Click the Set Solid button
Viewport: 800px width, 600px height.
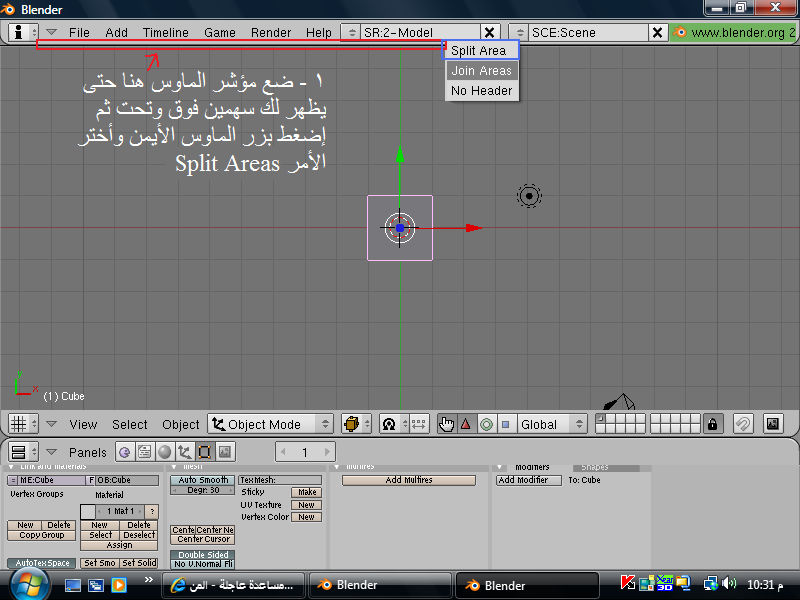click(139, 563)
